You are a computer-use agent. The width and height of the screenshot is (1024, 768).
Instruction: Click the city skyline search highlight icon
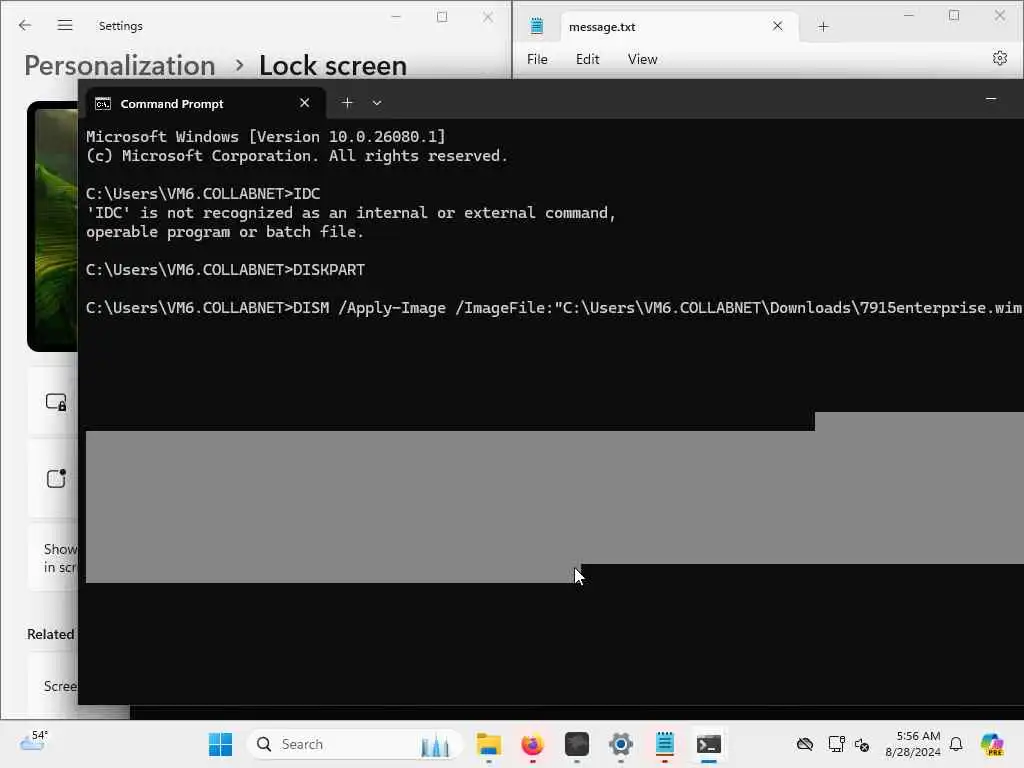(x=435, y=744)
